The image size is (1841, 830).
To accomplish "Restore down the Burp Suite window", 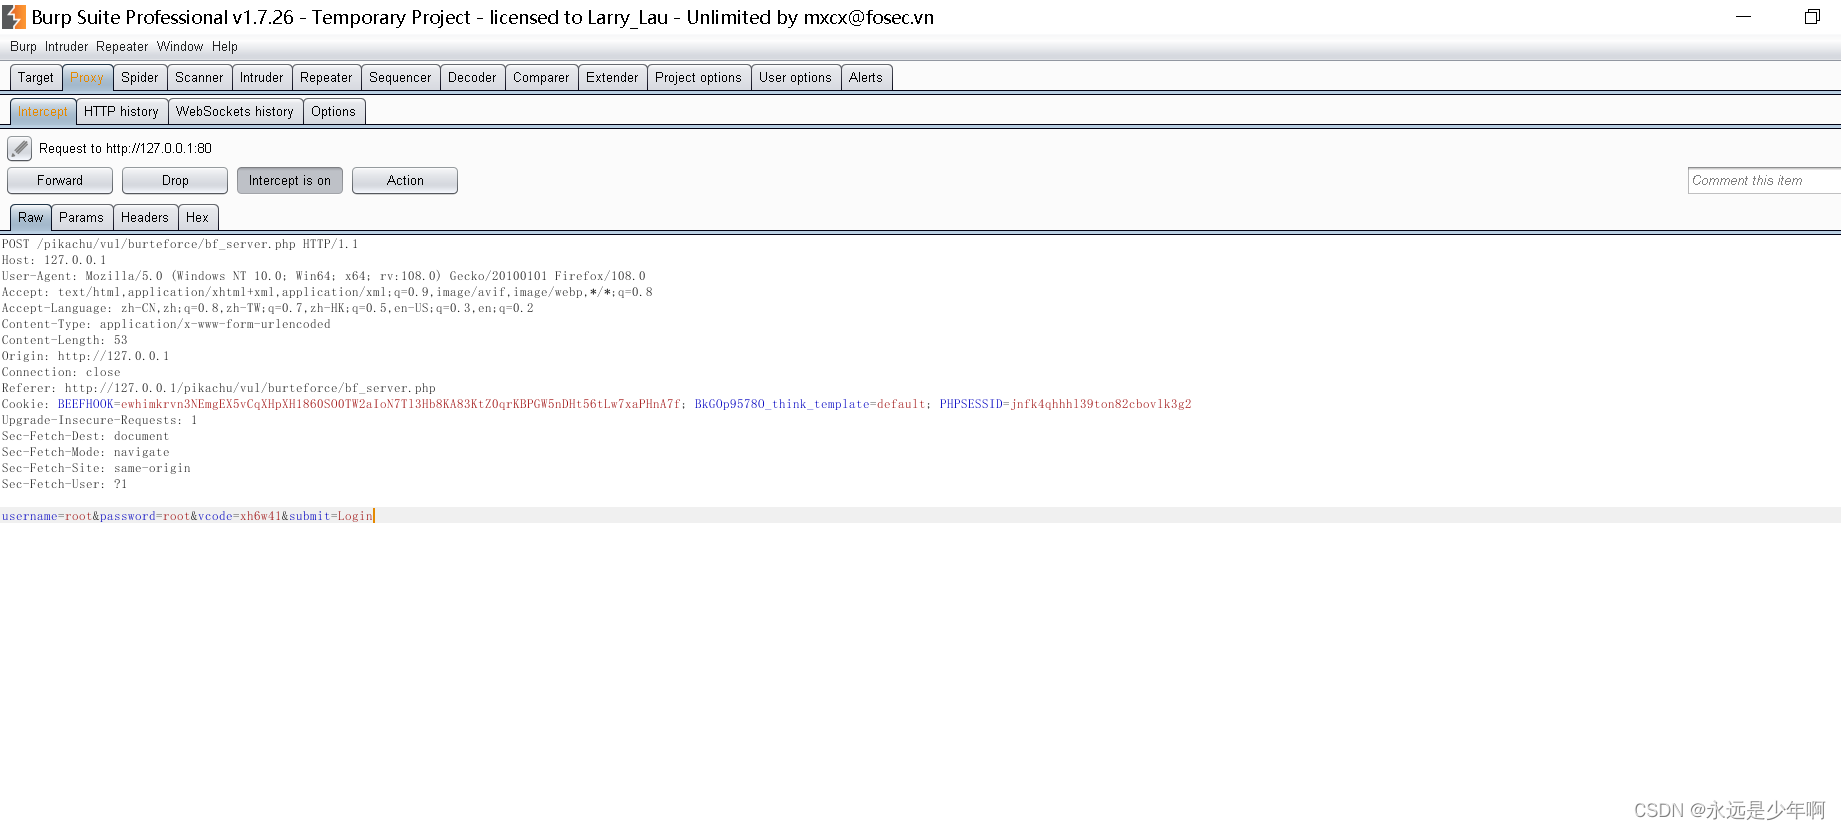I will click(x=1812, y=17).
